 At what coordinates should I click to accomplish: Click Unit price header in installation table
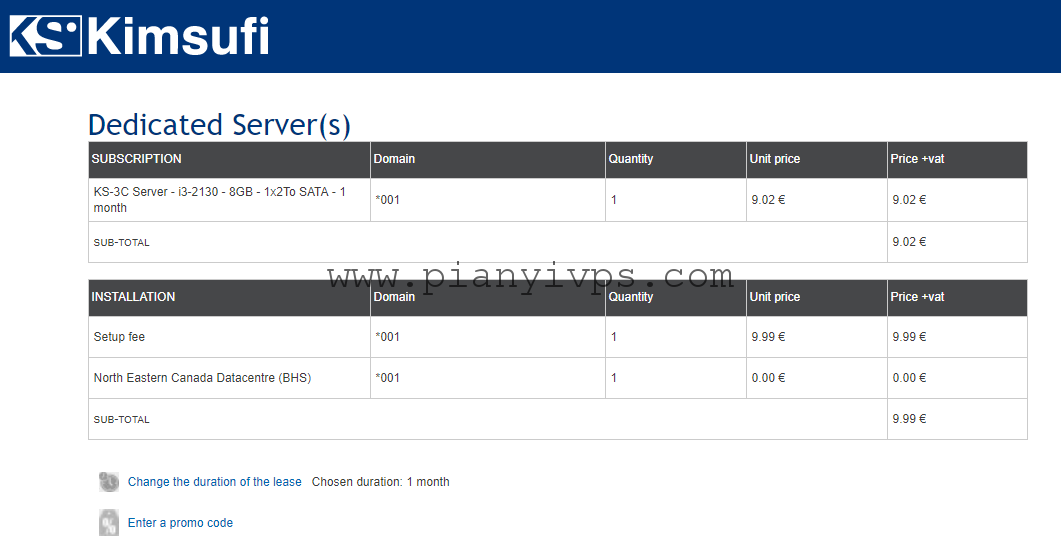[817, 298]
